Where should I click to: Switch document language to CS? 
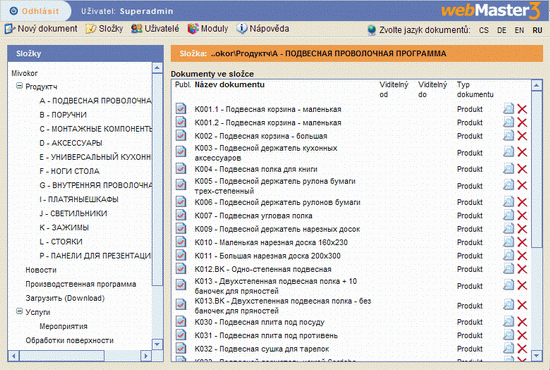click(x=484, y=30)
